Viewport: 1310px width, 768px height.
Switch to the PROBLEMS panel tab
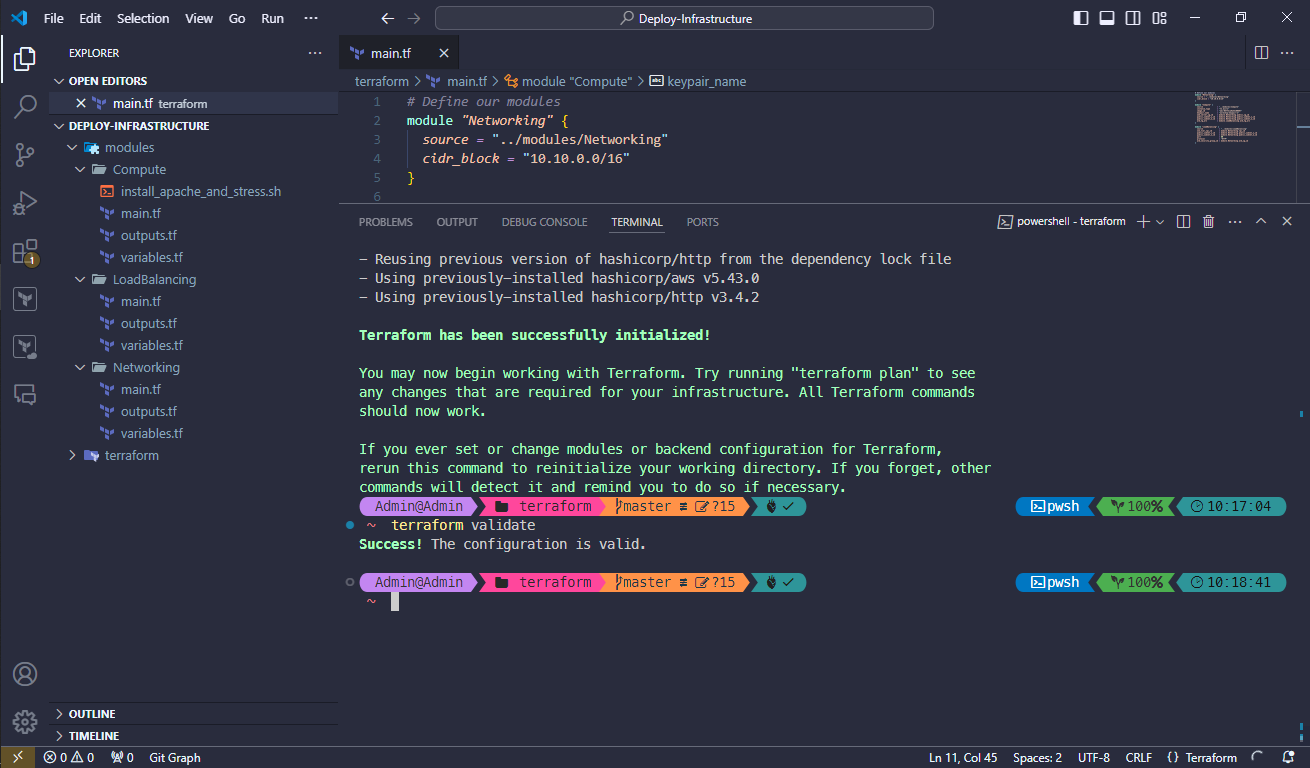pos(386,222)
